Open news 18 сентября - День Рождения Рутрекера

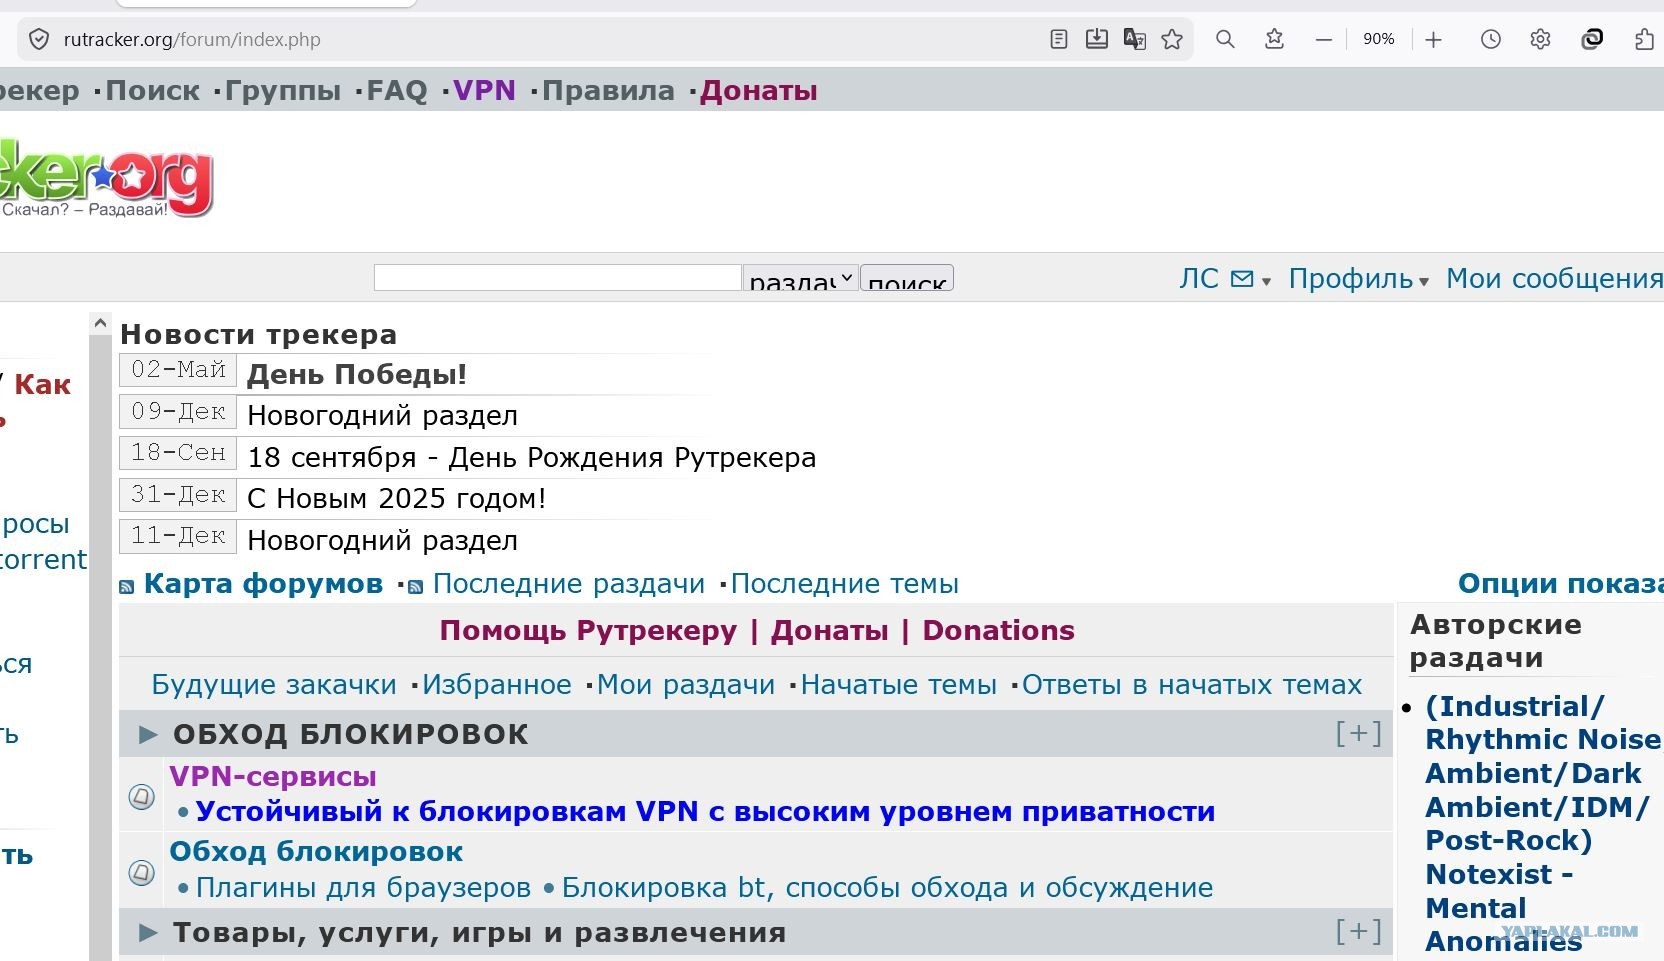pos(532,458)
